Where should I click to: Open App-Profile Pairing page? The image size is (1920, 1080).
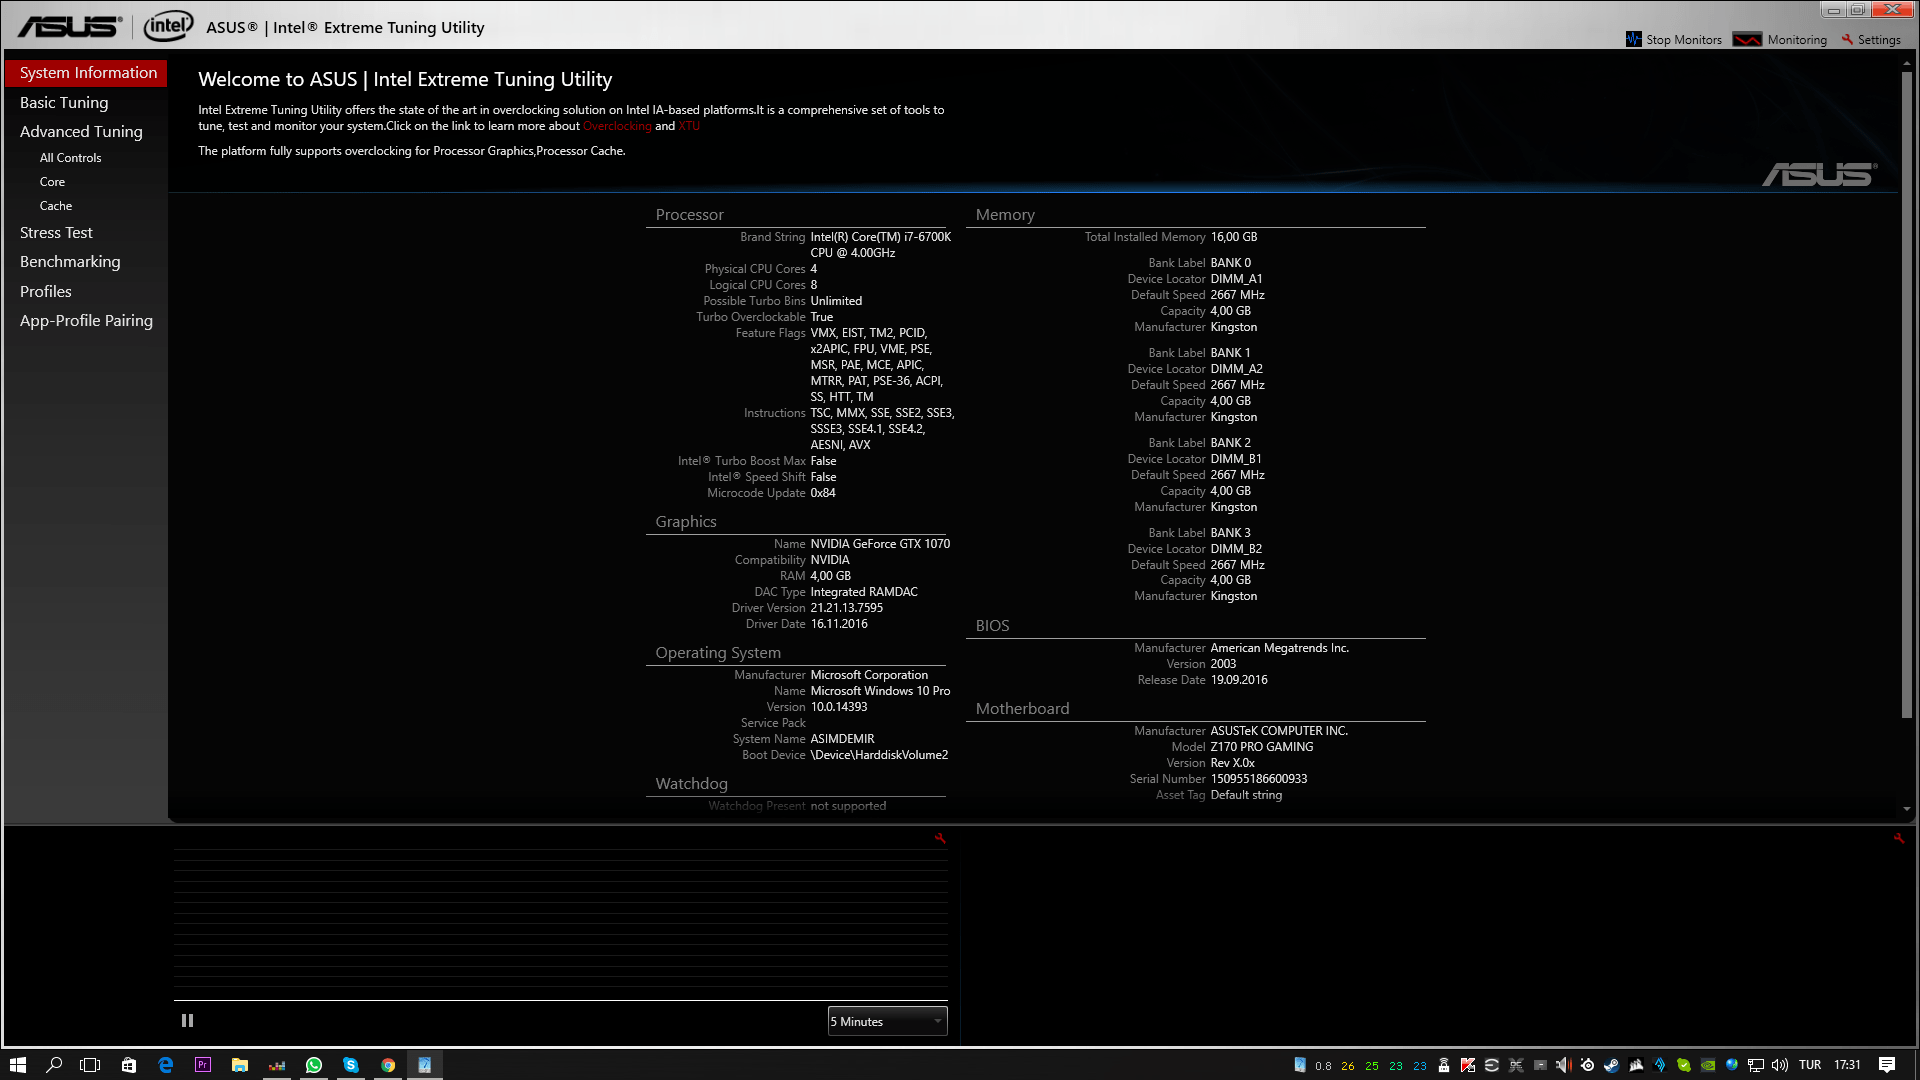[86, 321]
